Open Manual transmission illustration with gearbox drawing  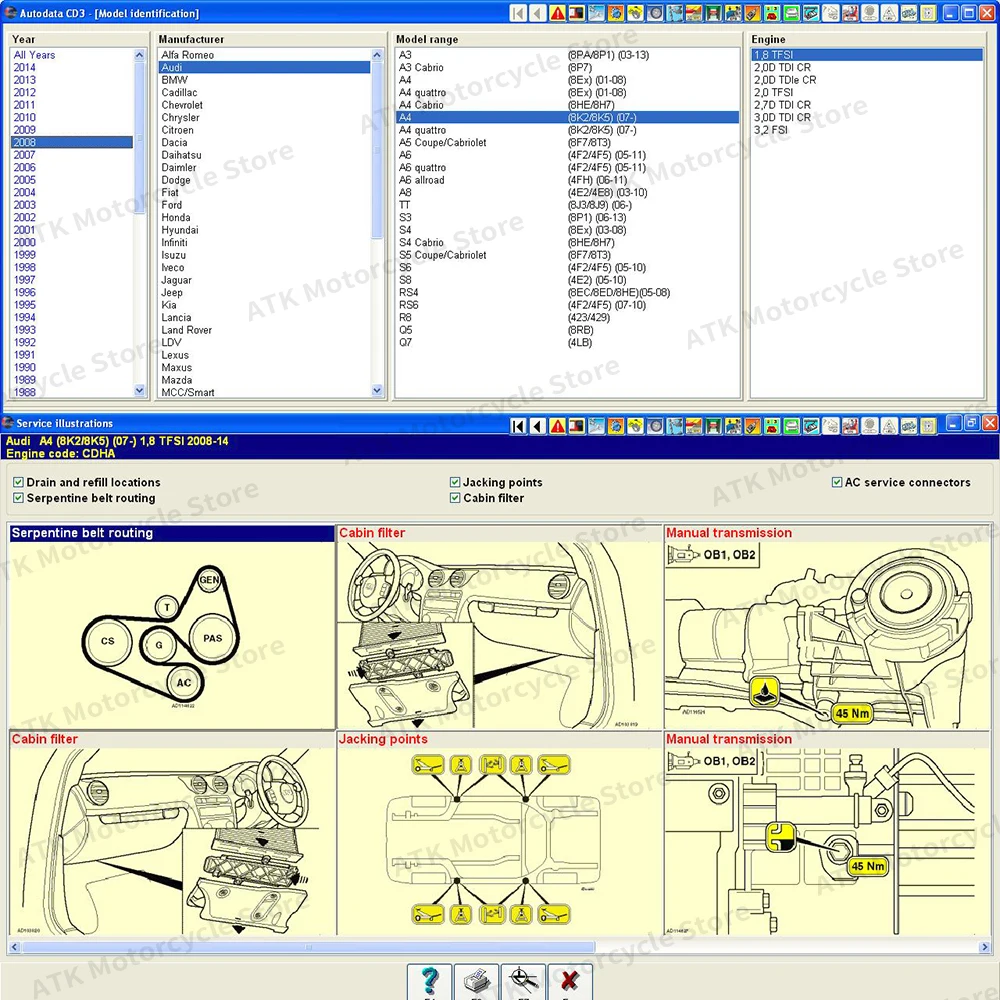827,627
